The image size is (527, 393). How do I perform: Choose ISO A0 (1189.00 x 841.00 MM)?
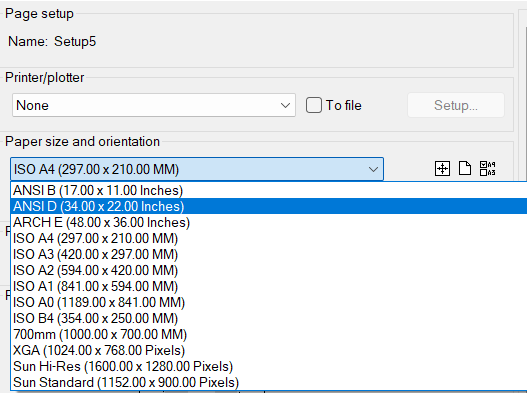[x=269, y=302]
